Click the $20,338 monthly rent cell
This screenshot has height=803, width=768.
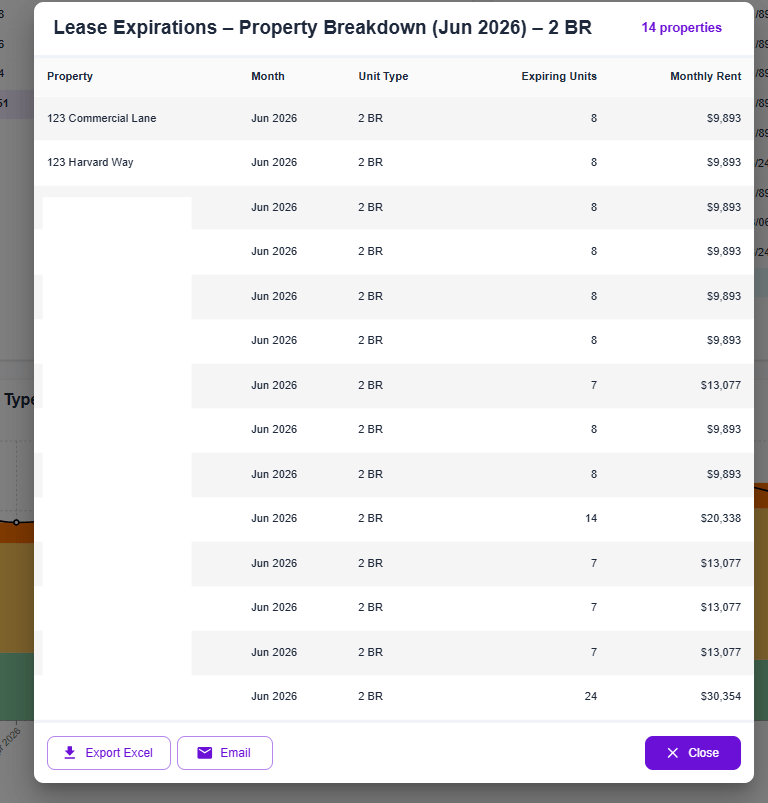coord(720,518)
